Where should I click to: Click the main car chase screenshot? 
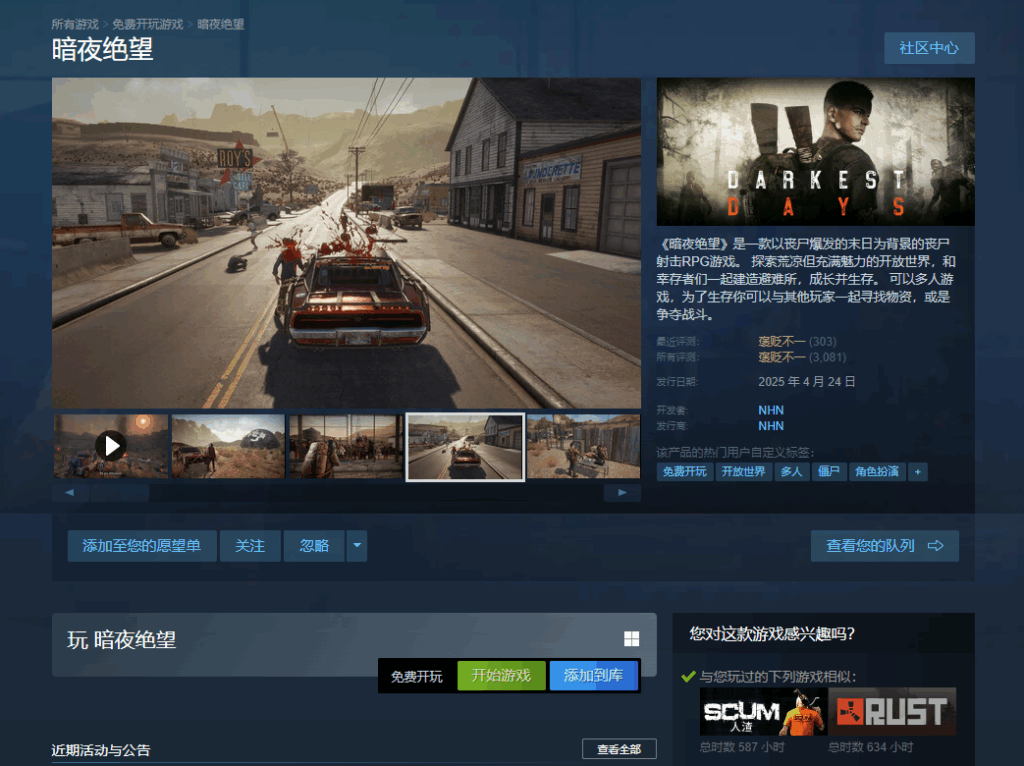[x=346, y=243]
